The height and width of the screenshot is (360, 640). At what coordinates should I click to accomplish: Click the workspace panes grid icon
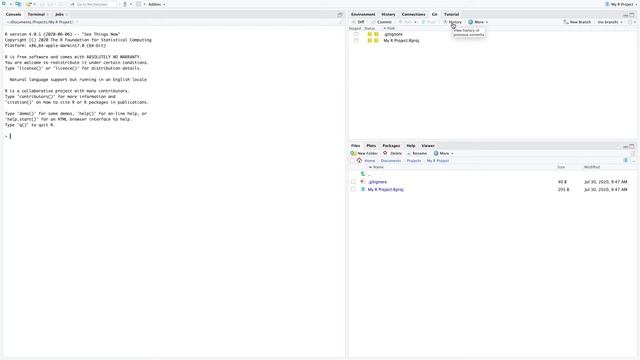pos(139,4)
